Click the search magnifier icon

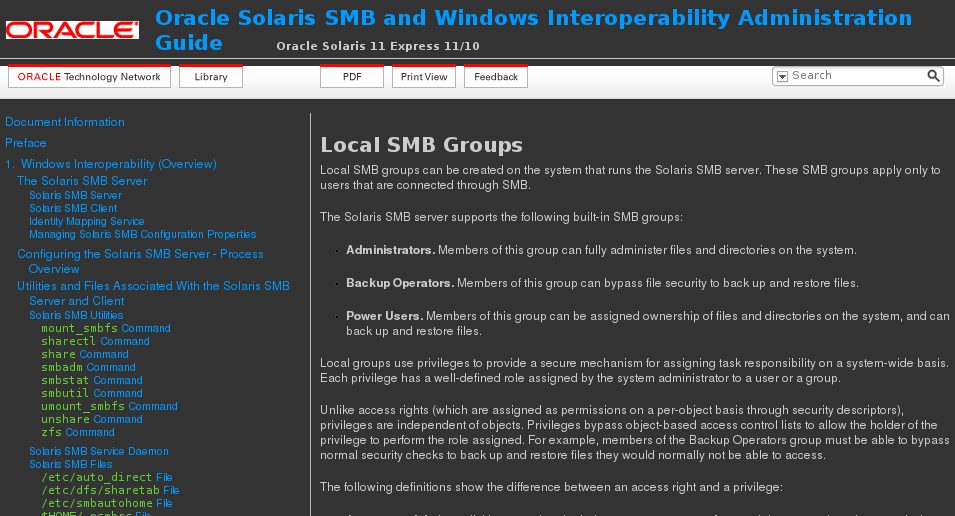(x=933, y=76)
